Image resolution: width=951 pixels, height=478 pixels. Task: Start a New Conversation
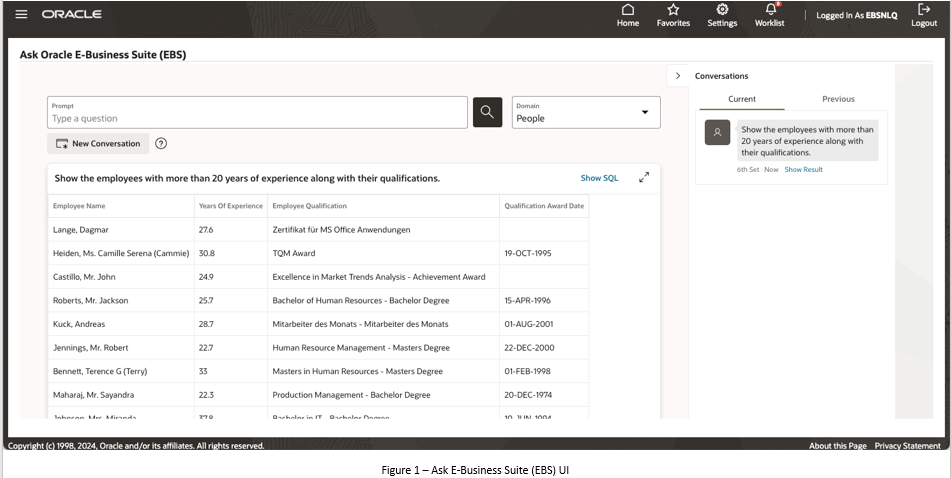(98, 143)
